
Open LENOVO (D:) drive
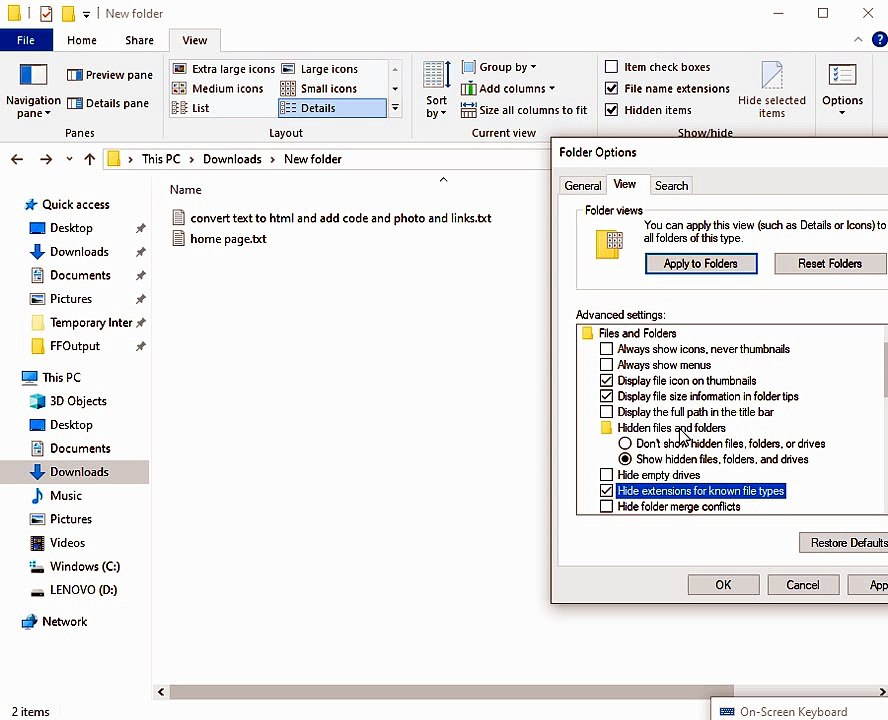tap(74, 590)
